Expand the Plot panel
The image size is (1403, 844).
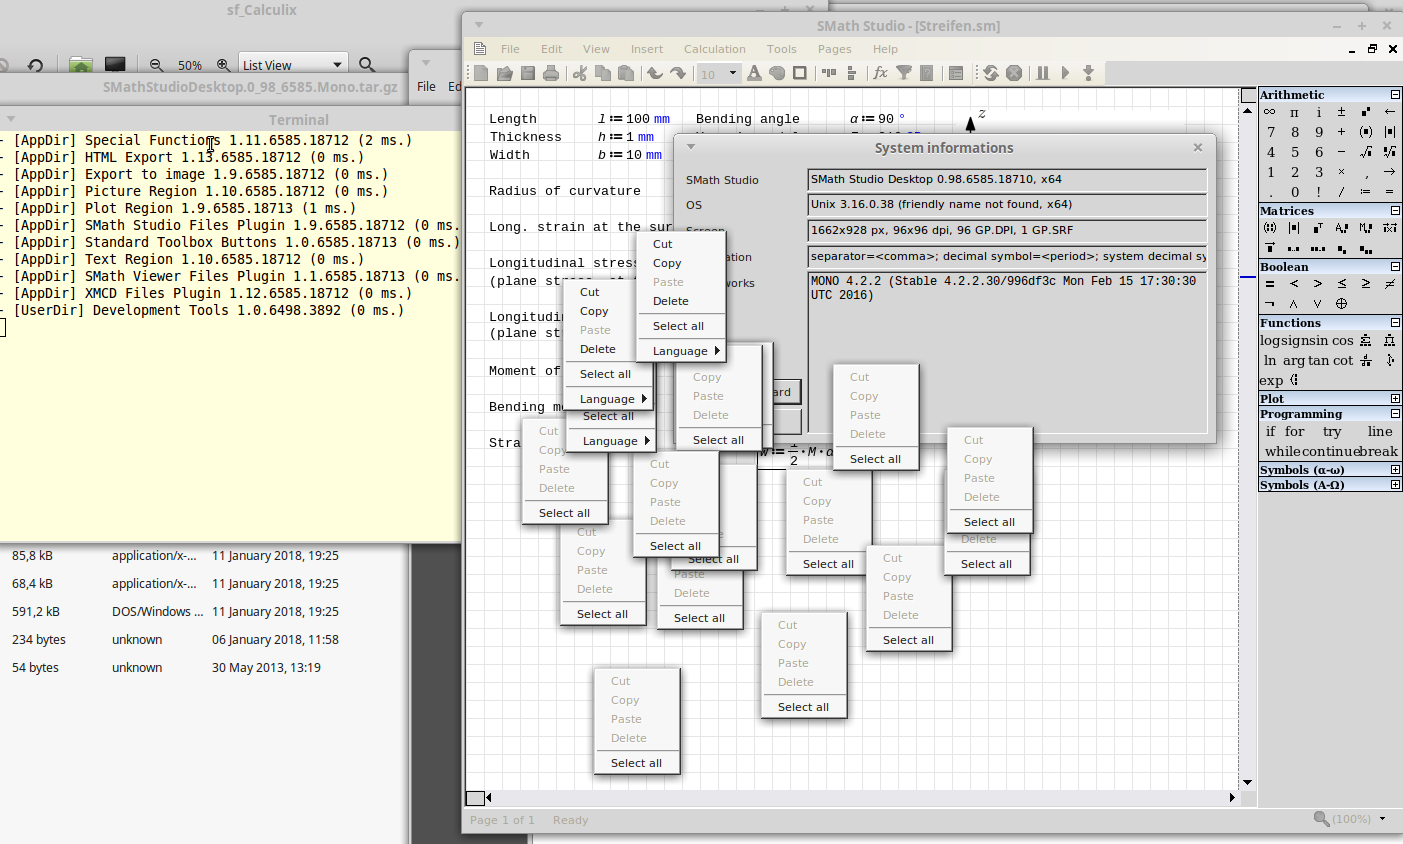(x=1395, y=399)
